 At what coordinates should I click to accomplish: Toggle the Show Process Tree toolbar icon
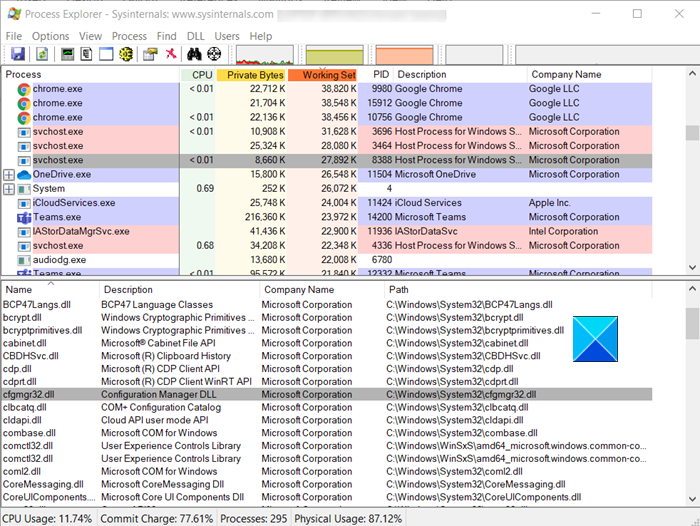coord(87,54)
